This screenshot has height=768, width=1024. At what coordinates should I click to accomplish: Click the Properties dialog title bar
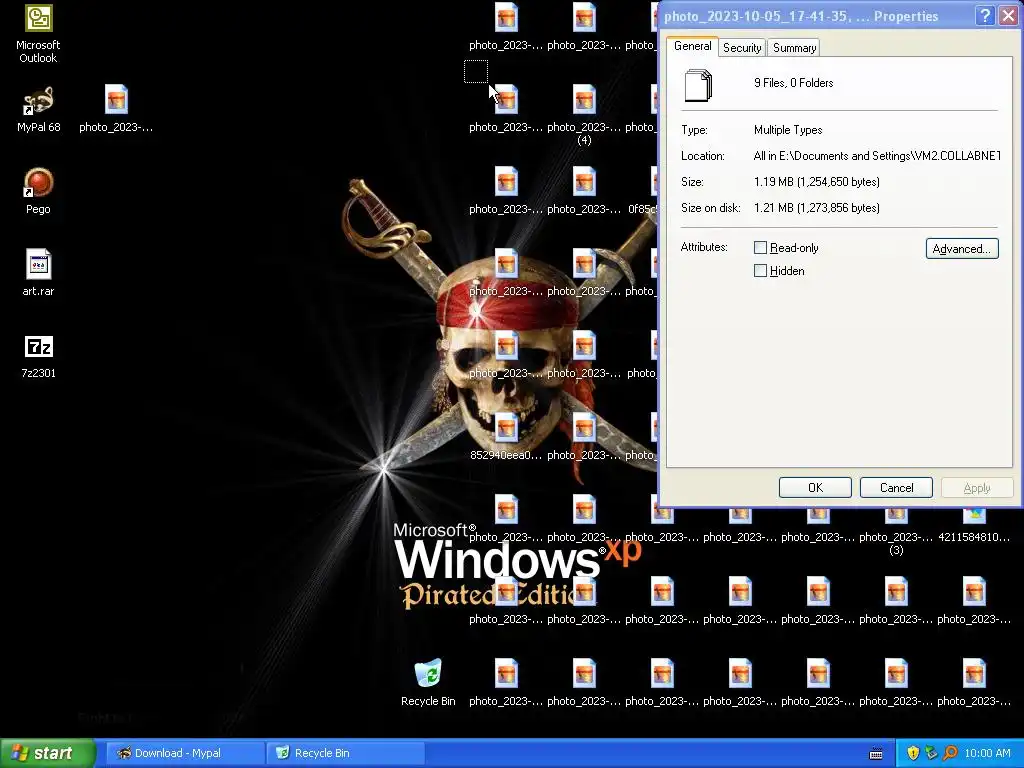click(816, 16)
